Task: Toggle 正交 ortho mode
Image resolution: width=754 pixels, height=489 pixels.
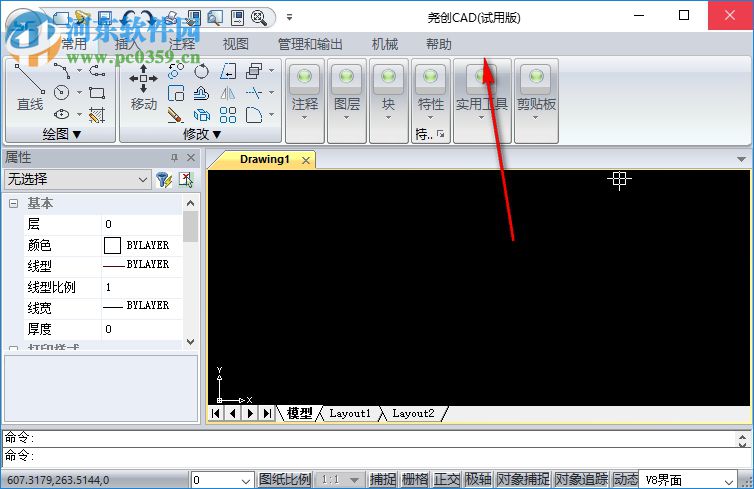Action: pyautogui.click(x=447, y=479)
